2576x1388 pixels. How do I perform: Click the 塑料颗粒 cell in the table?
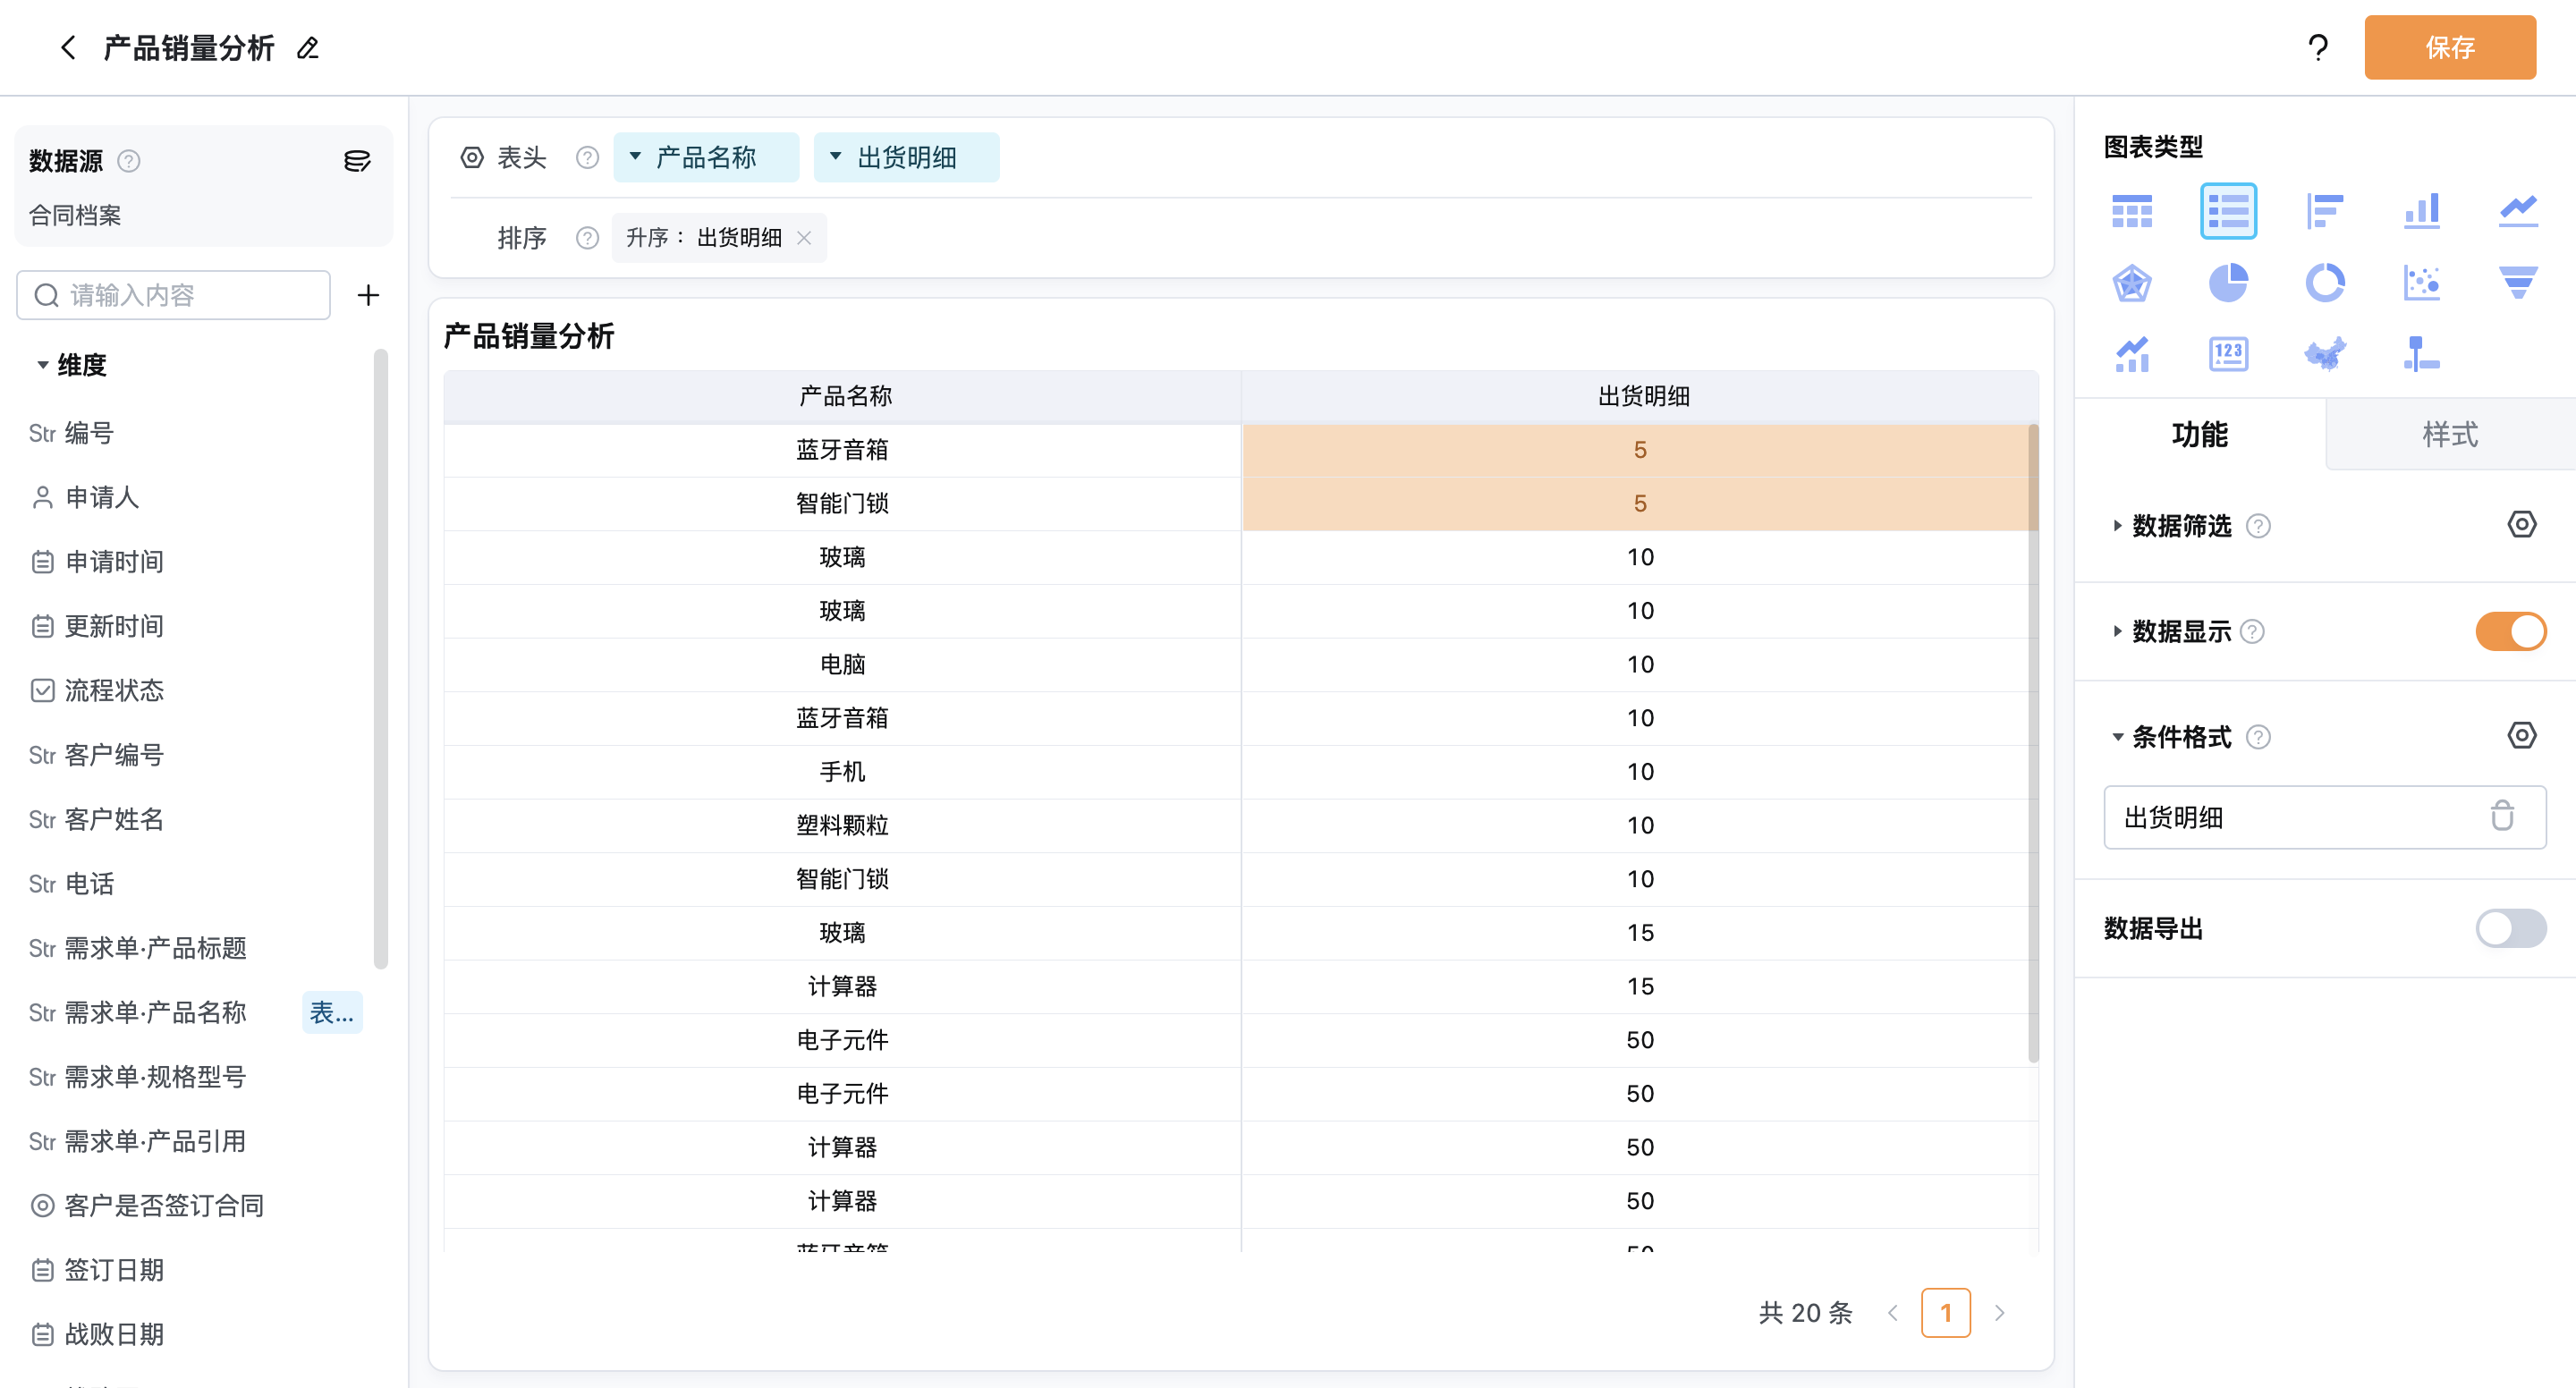click(842, 825)
